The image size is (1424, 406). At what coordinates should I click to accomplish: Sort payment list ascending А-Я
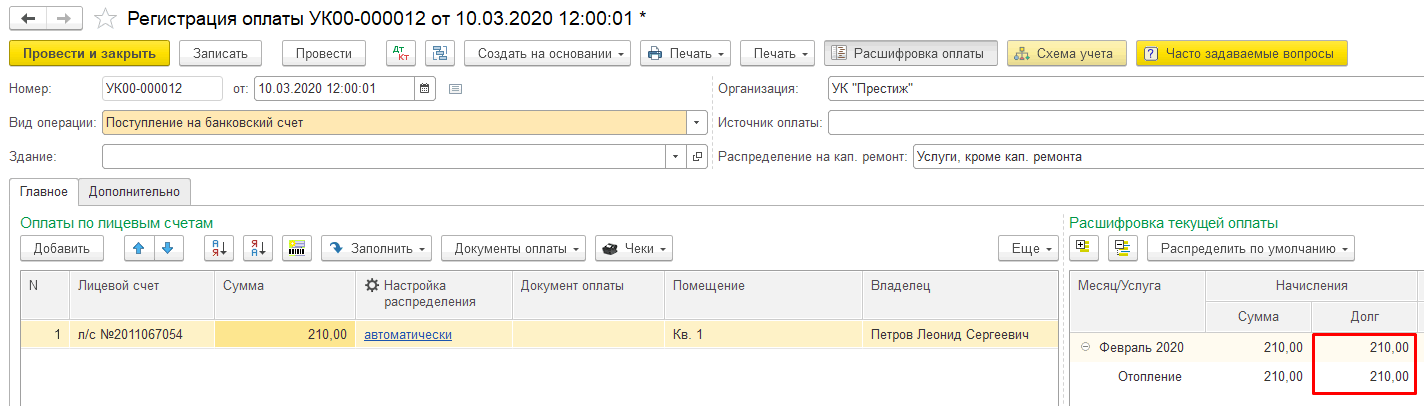pos(220,248)
